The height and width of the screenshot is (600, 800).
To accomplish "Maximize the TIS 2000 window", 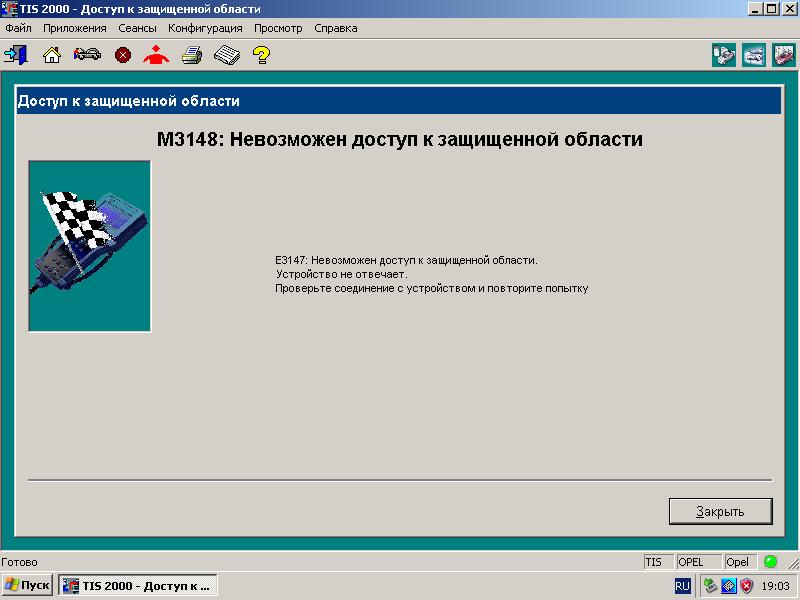I will pyautogui.click(x=772, y=9).
